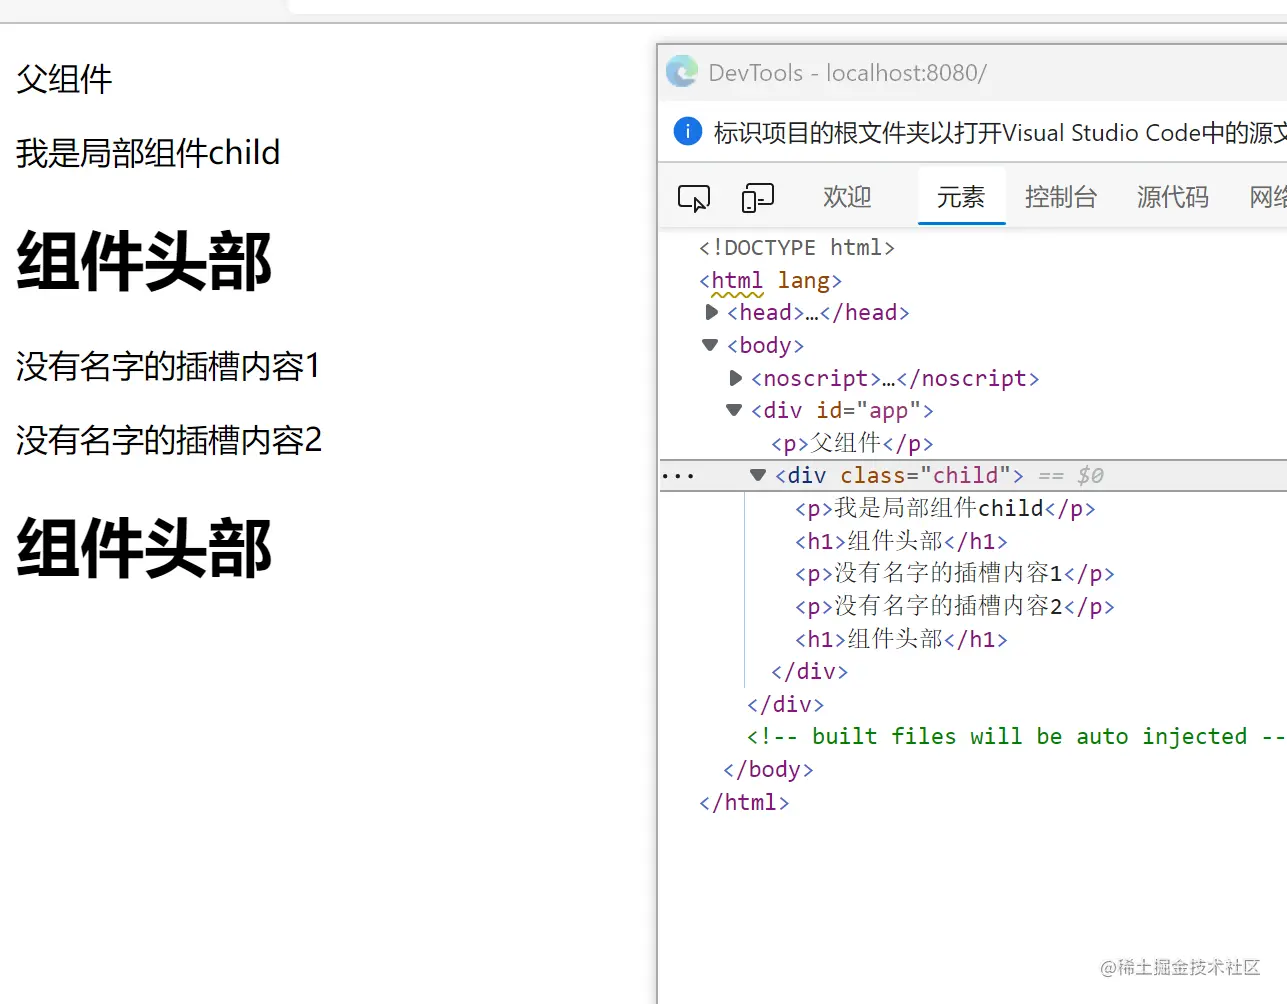1287x1004 pixels.
Task: Click the 'built files will be auto injected' comment
Action: [x=1000, y=736]
